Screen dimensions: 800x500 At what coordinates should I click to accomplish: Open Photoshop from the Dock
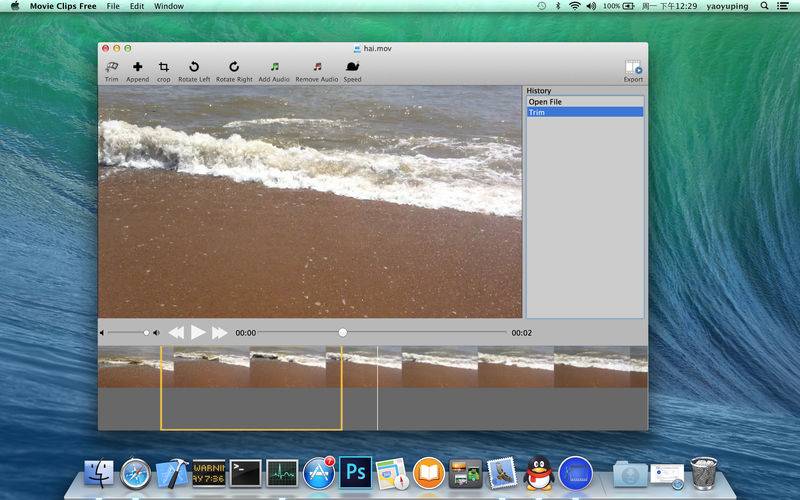(x=356, y=472)
